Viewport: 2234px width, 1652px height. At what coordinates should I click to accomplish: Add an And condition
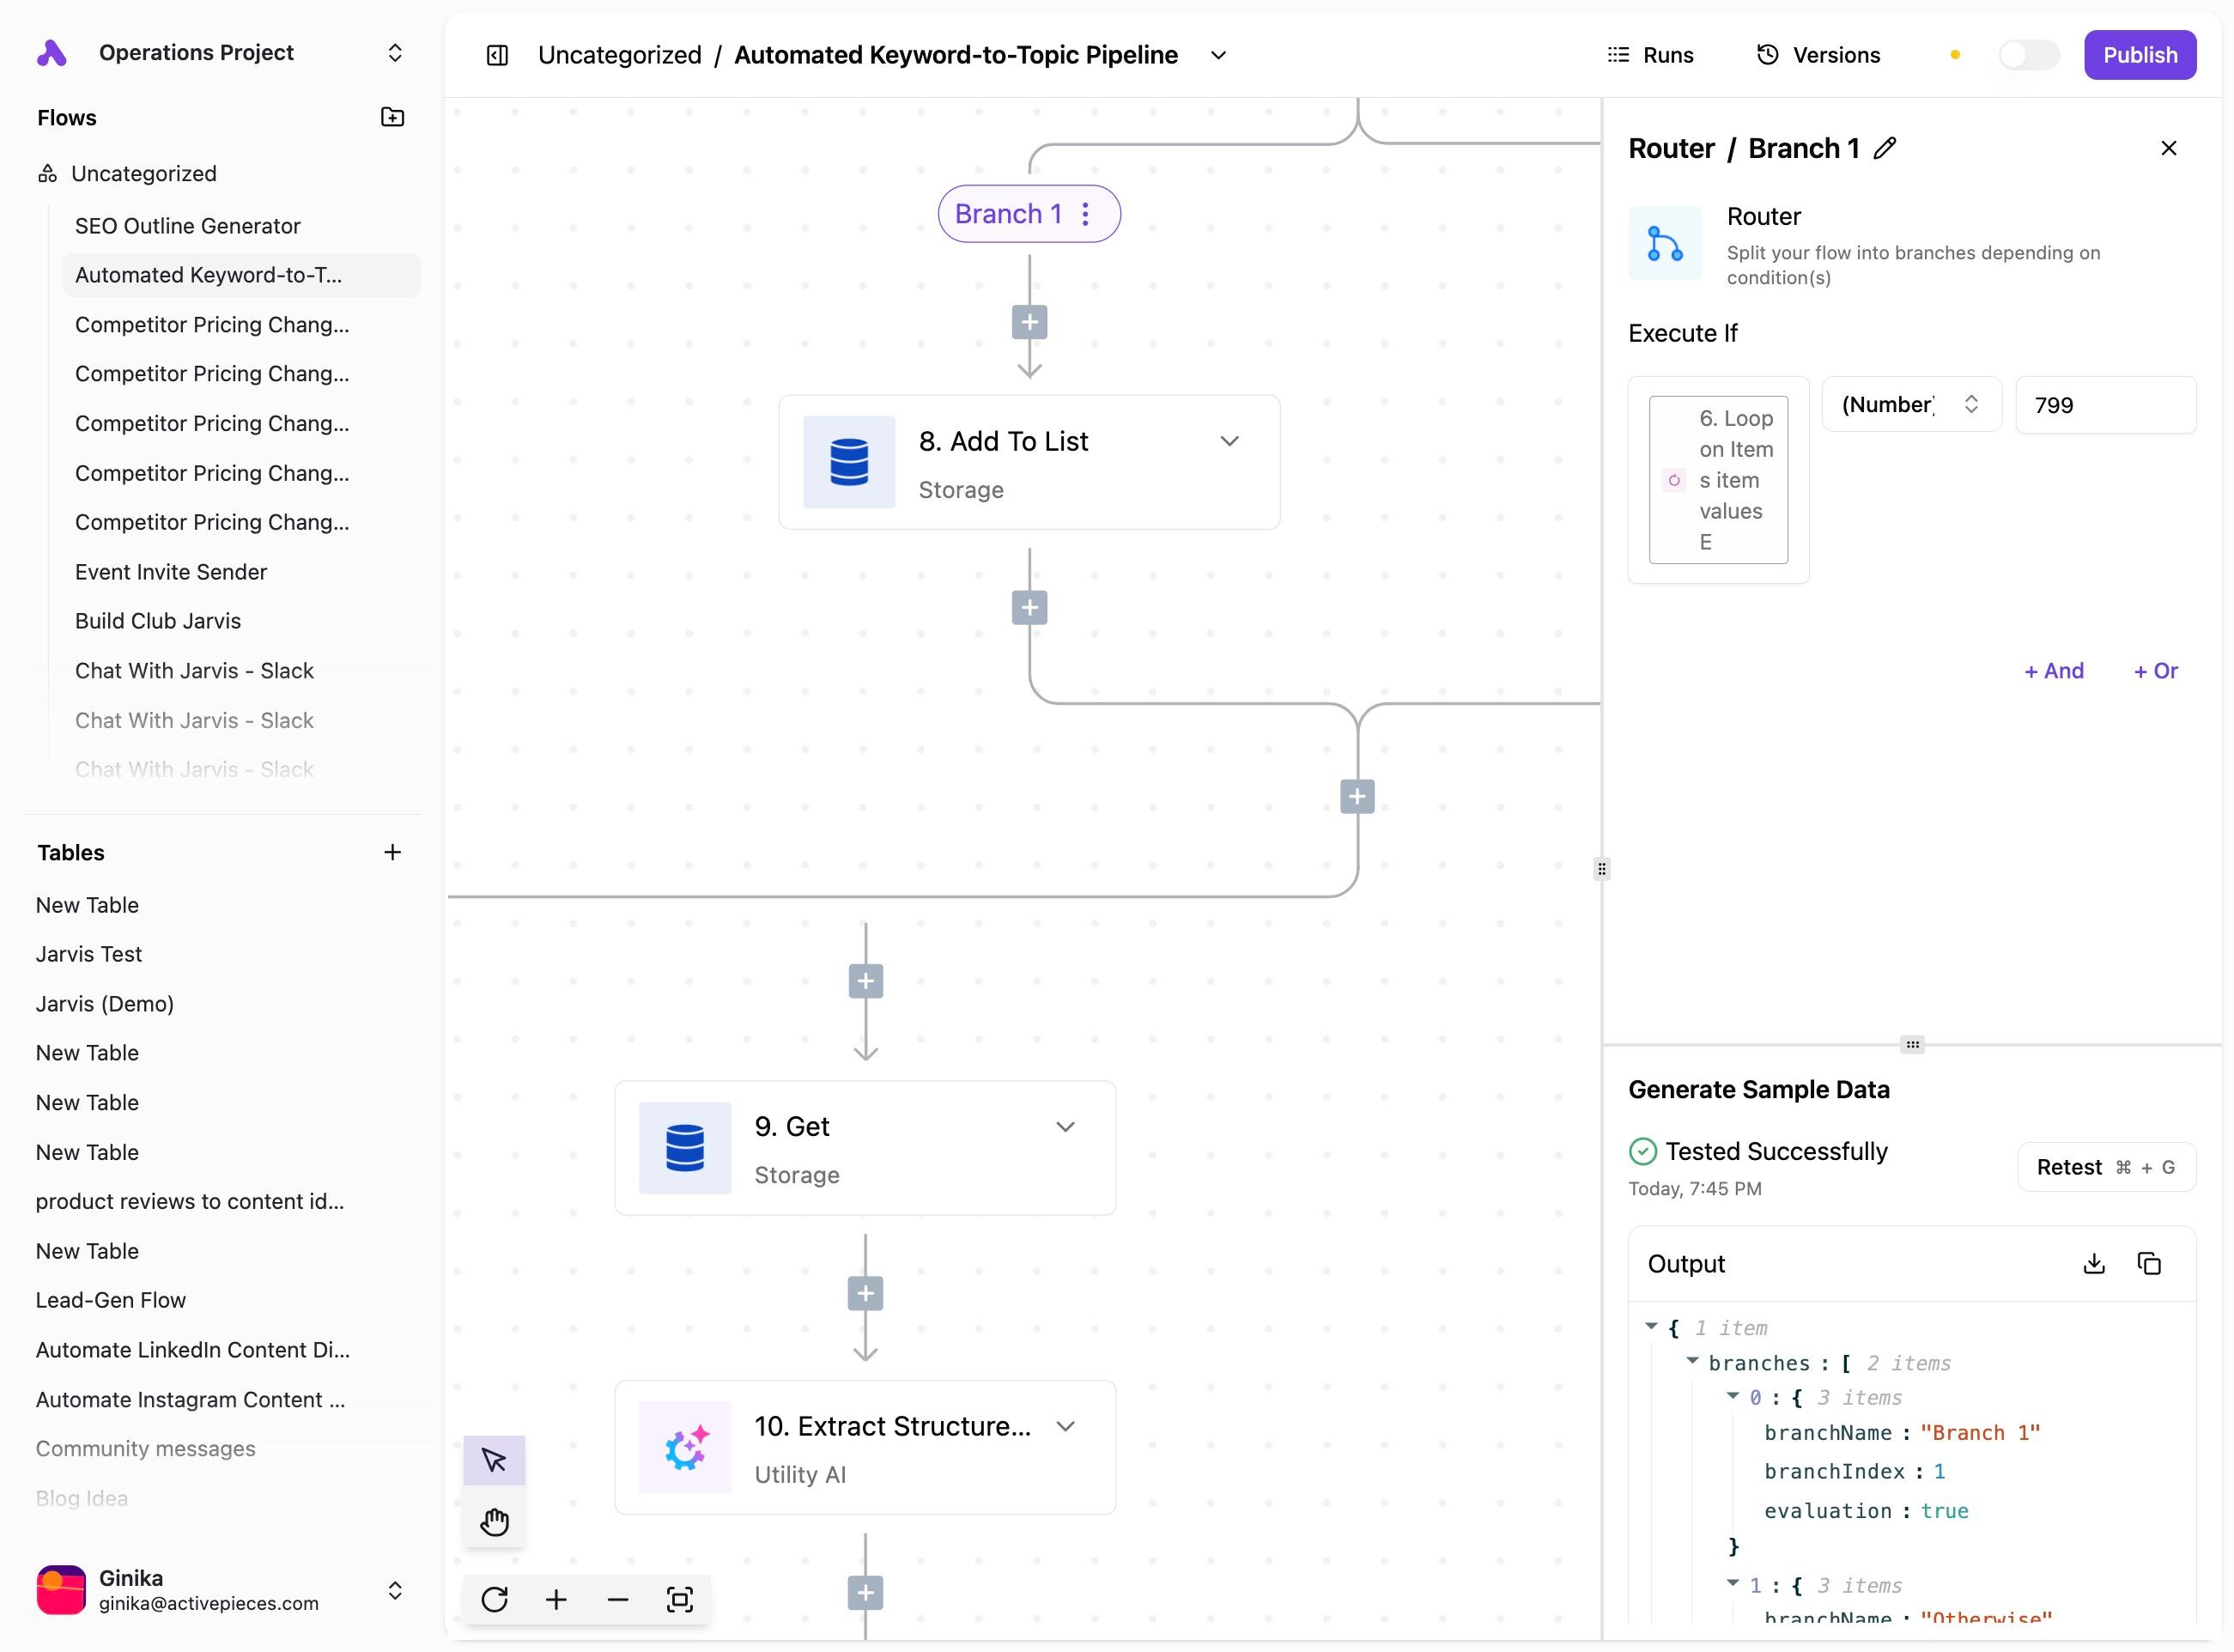pos(2054,671)
